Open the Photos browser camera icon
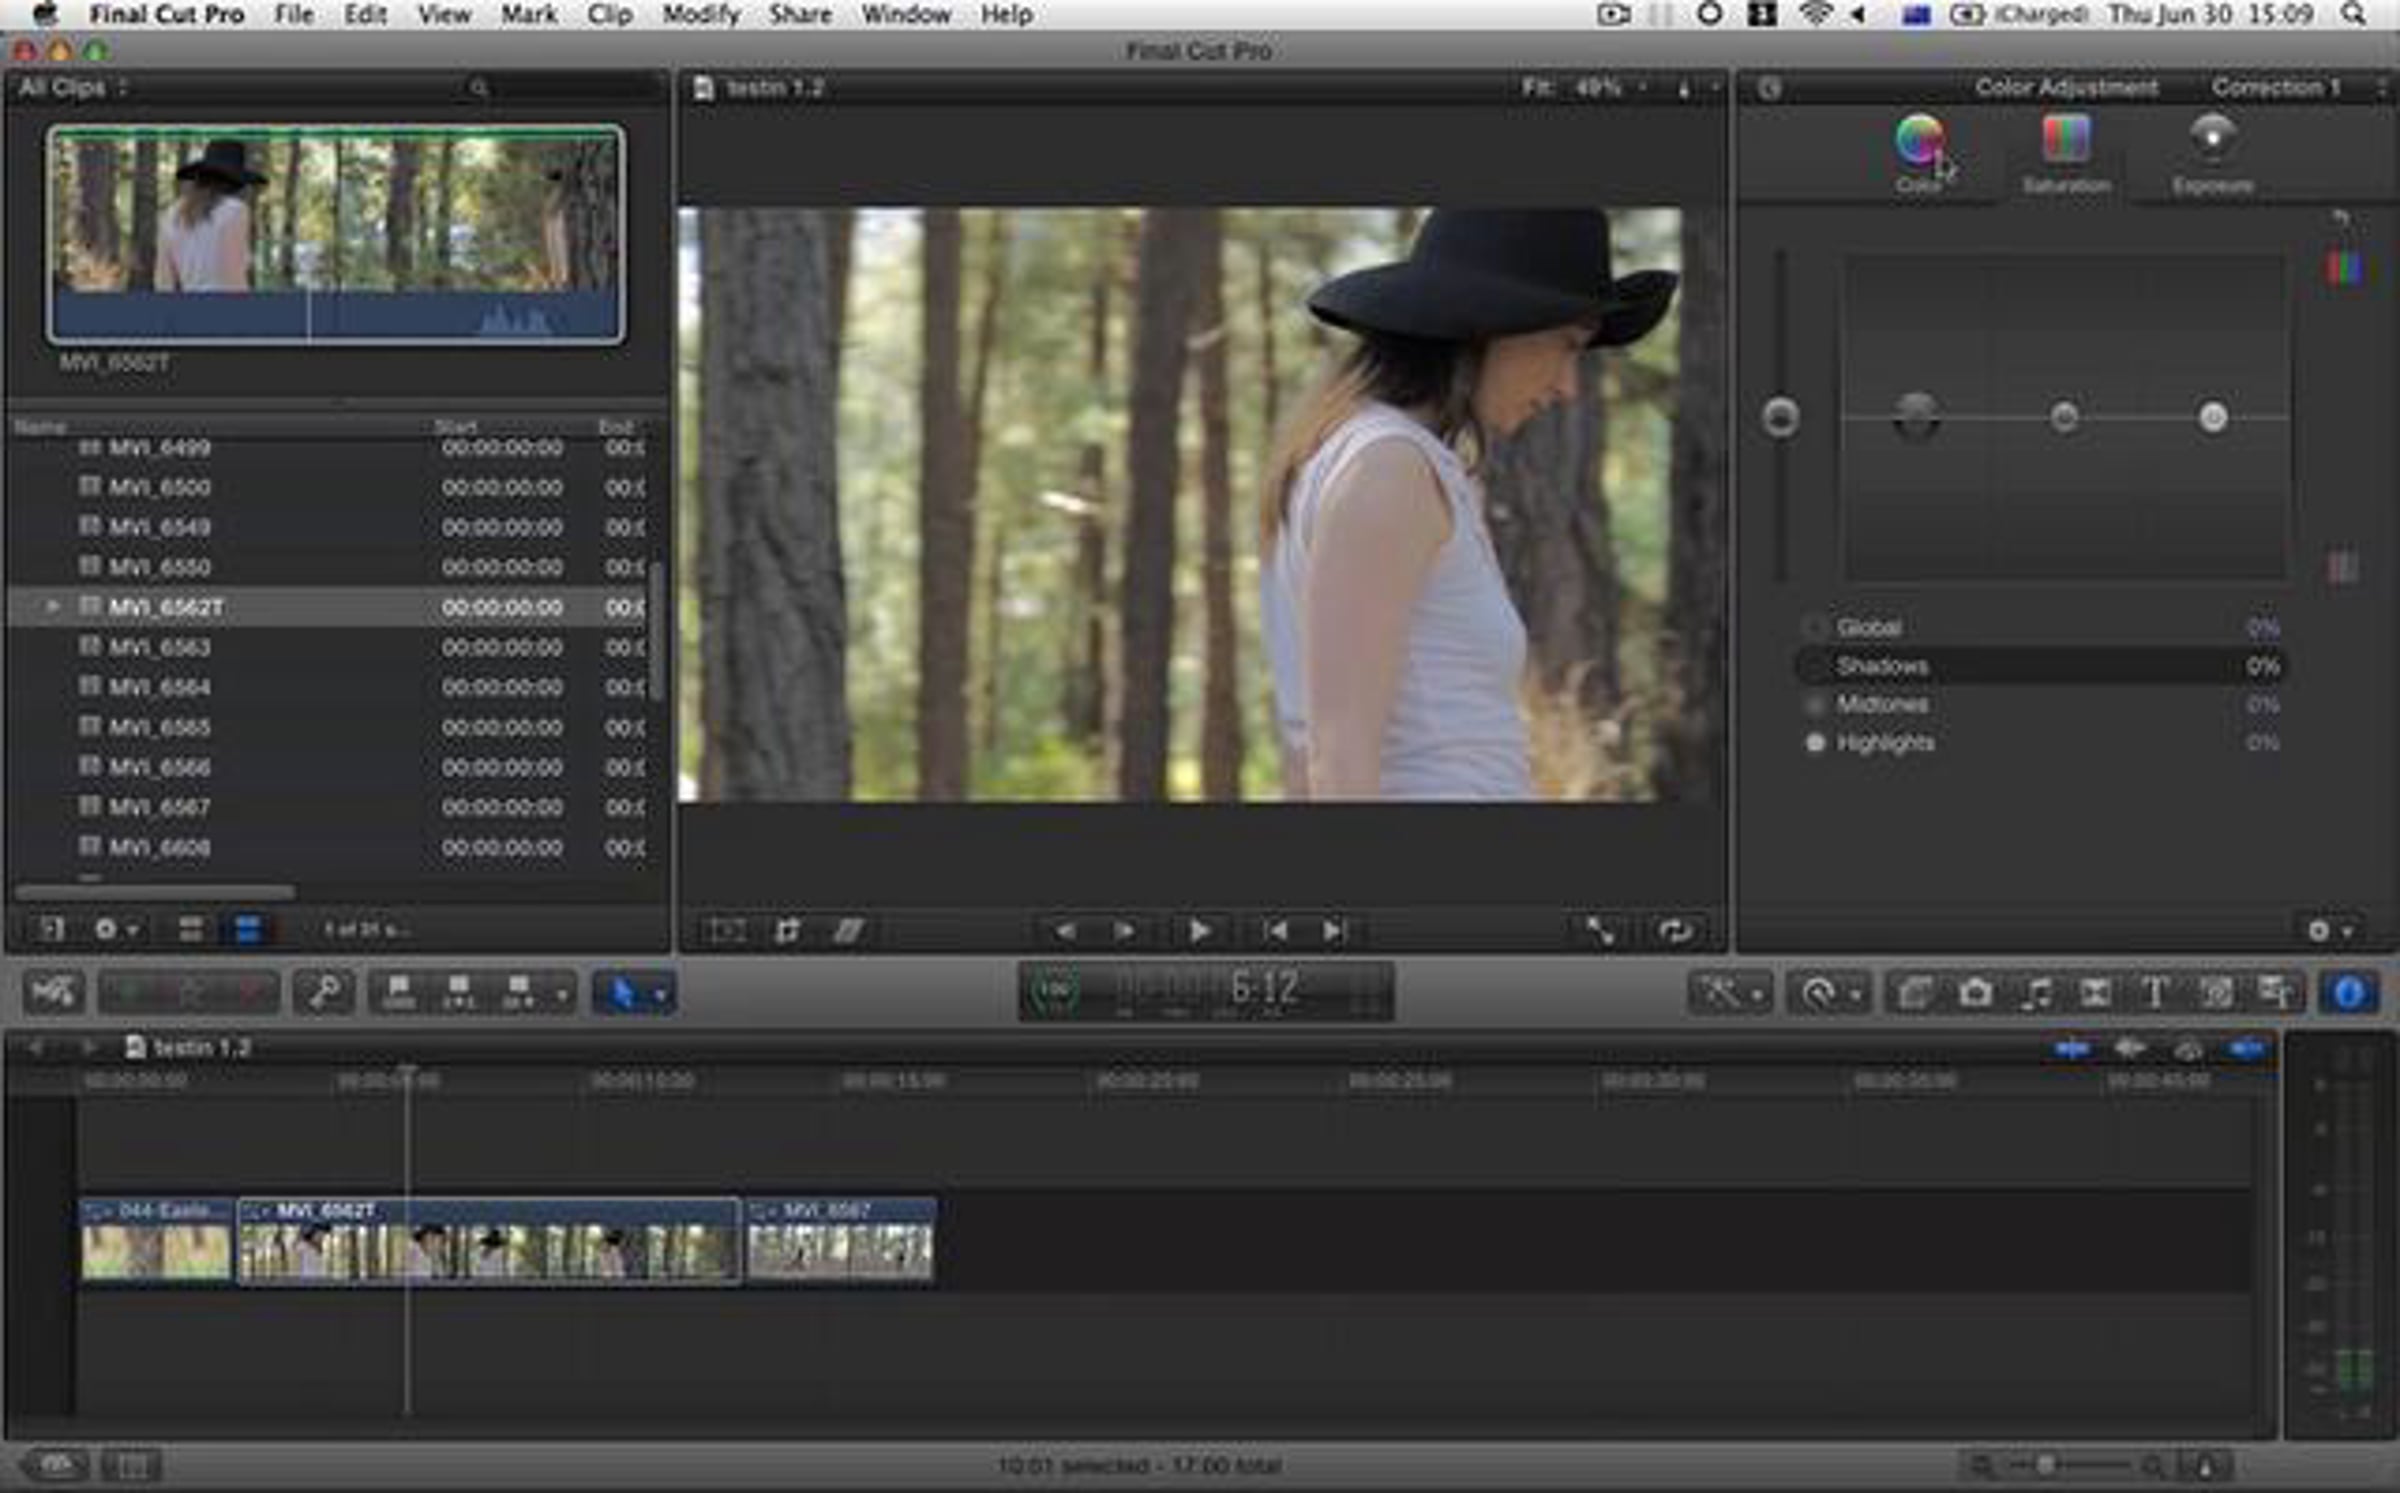 click(x=1975, y=993)
